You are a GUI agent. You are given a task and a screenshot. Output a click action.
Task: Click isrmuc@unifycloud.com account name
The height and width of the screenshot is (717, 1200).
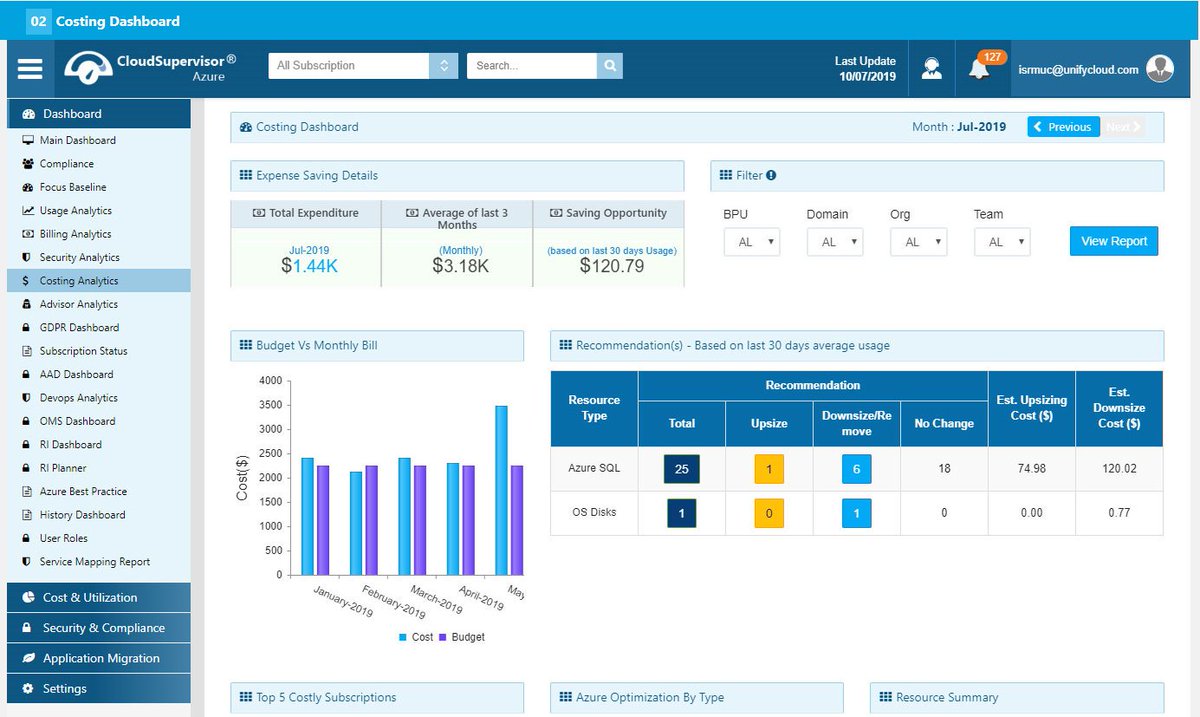tap(1079, 70)
